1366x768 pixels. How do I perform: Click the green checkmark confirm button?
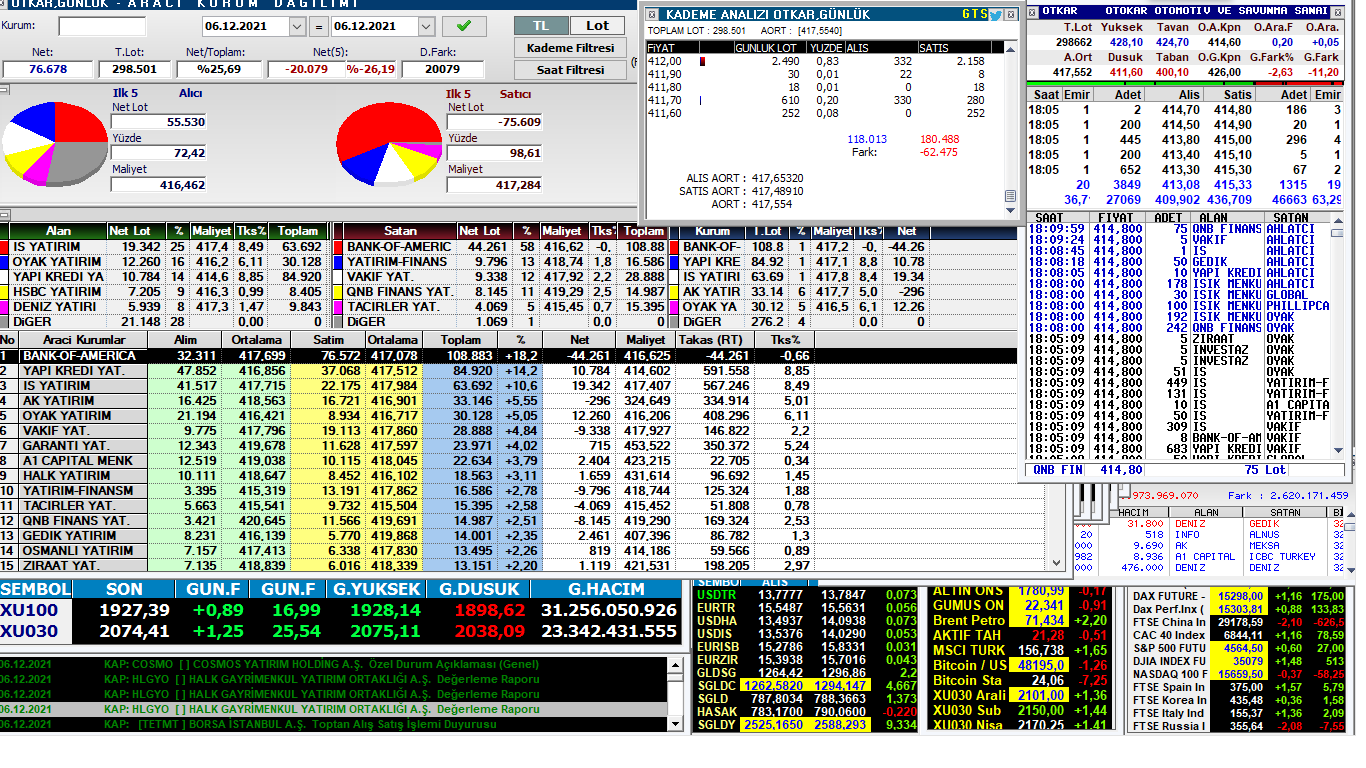pos(464,26)
